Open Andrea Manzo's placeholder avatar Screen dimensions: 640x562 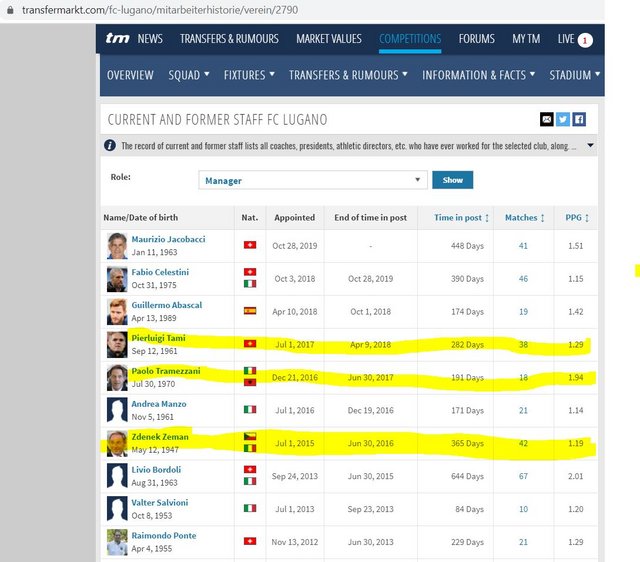coord(117,411)
